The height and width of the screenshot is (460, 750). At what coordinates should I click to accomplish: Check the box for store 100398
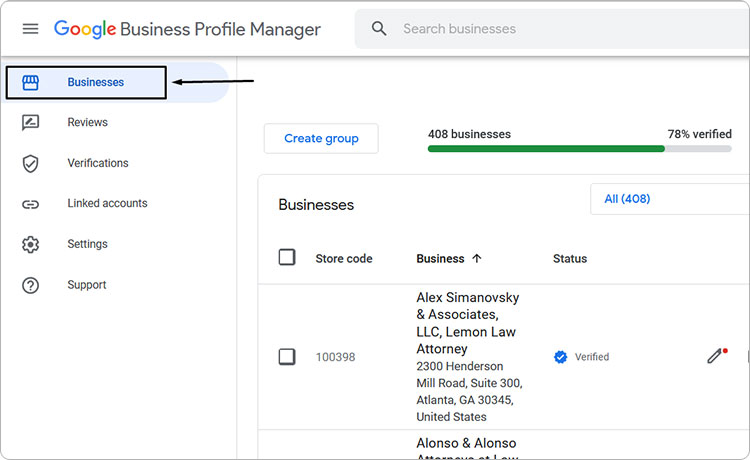[x=287, y=357]
